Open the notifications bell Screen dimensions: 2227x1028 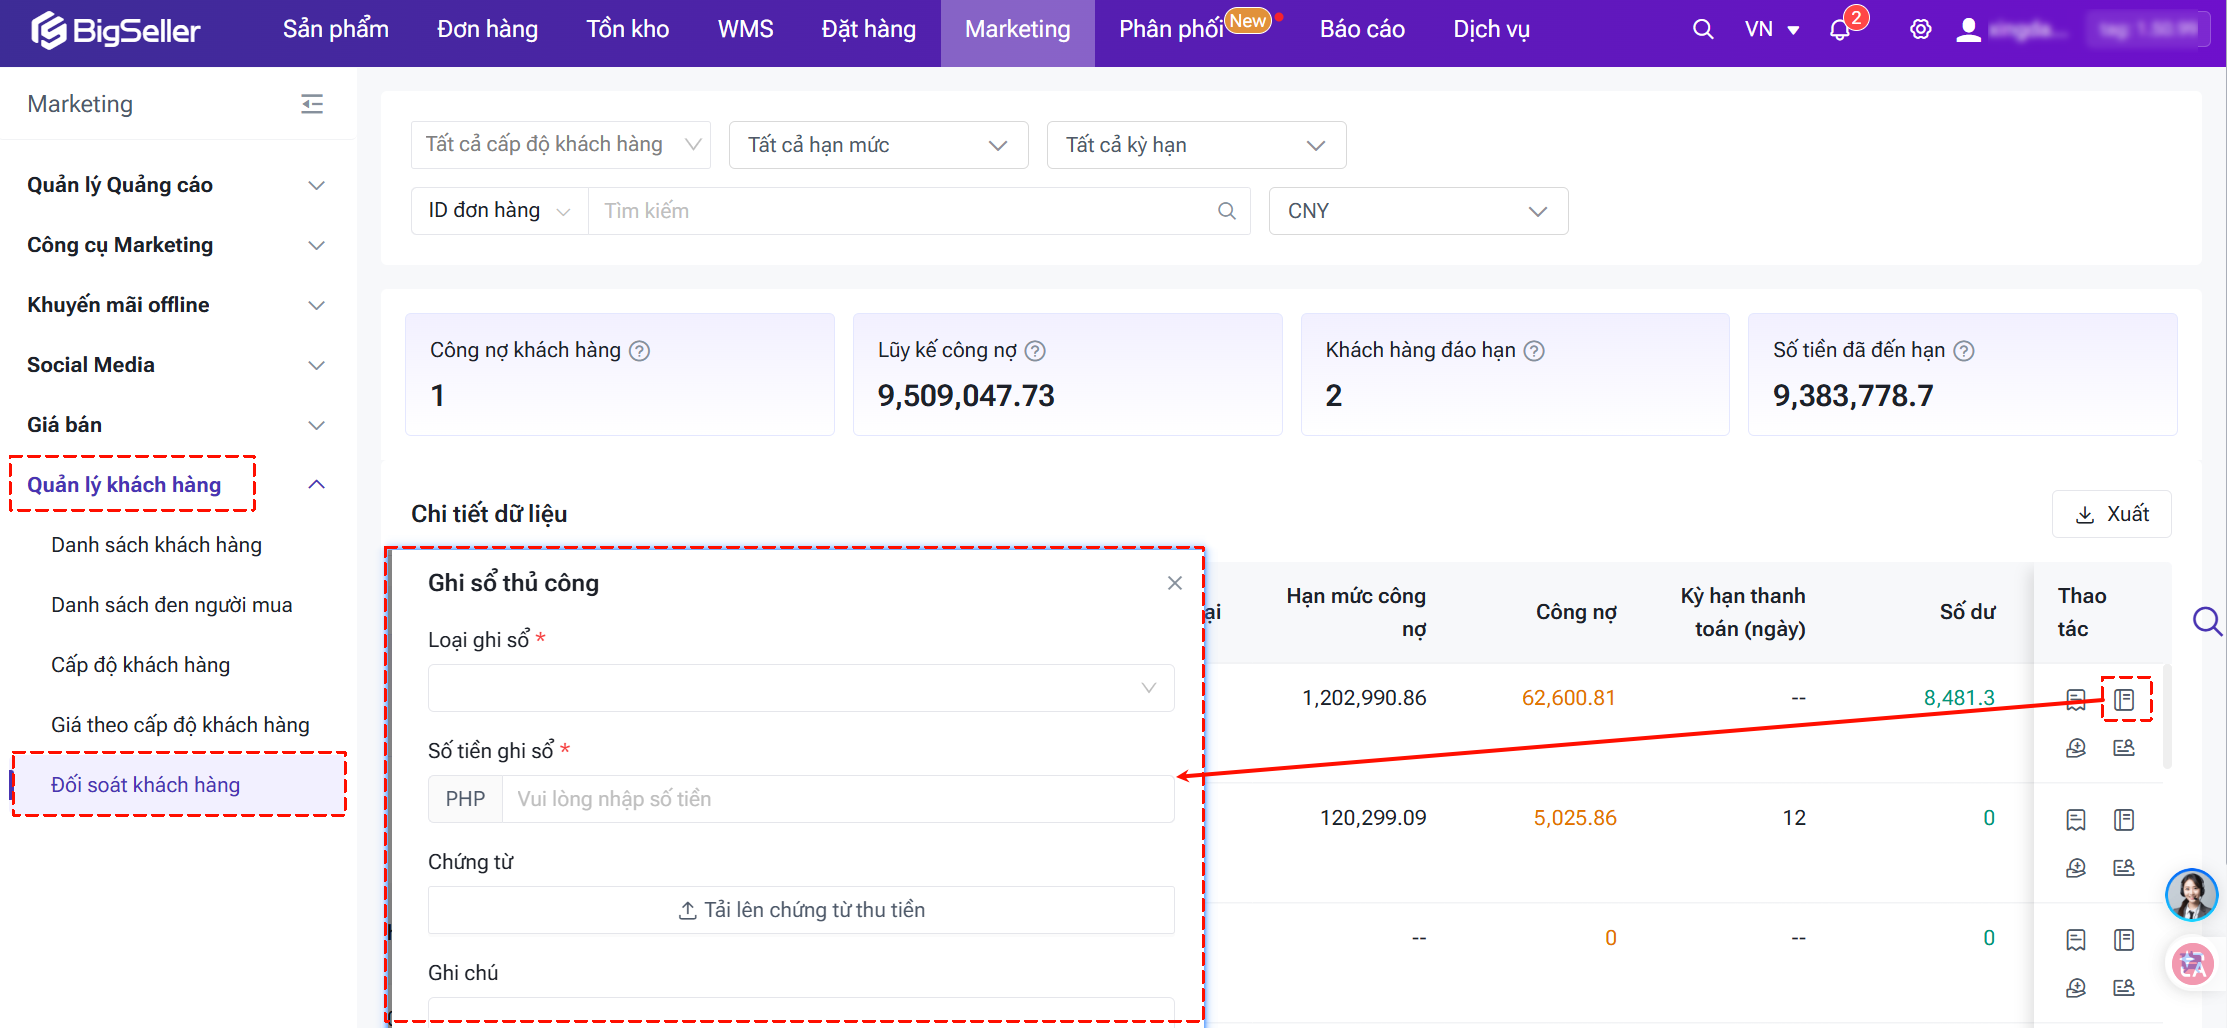click(x=1839, y=30)
